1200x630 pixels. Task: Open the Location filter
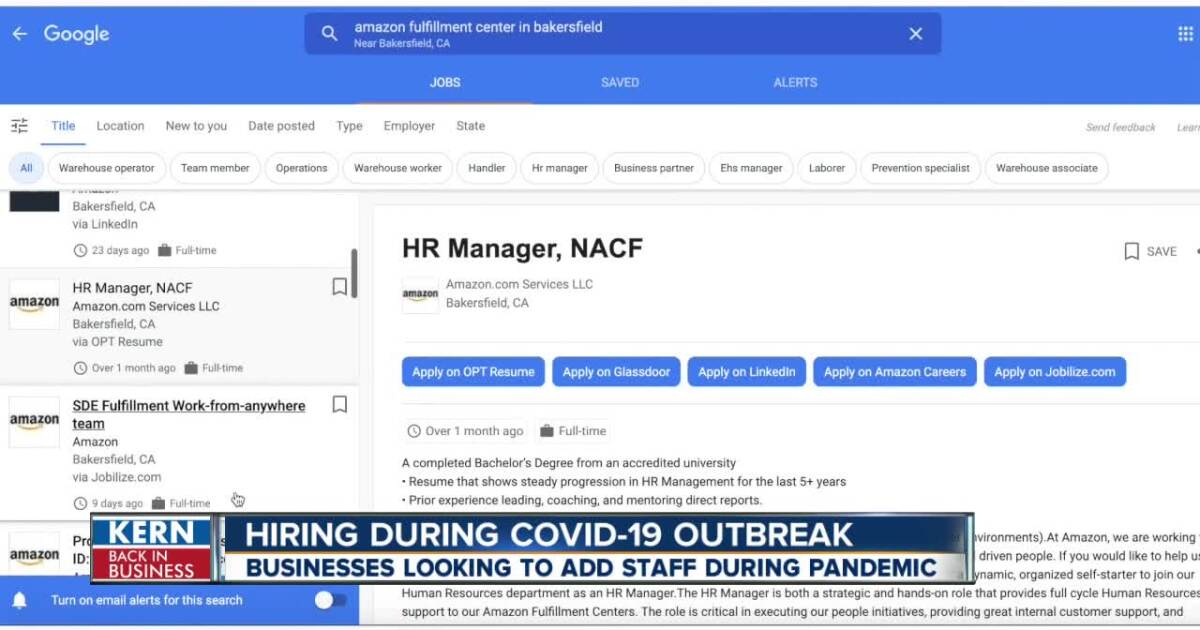[x=120, y=126]
